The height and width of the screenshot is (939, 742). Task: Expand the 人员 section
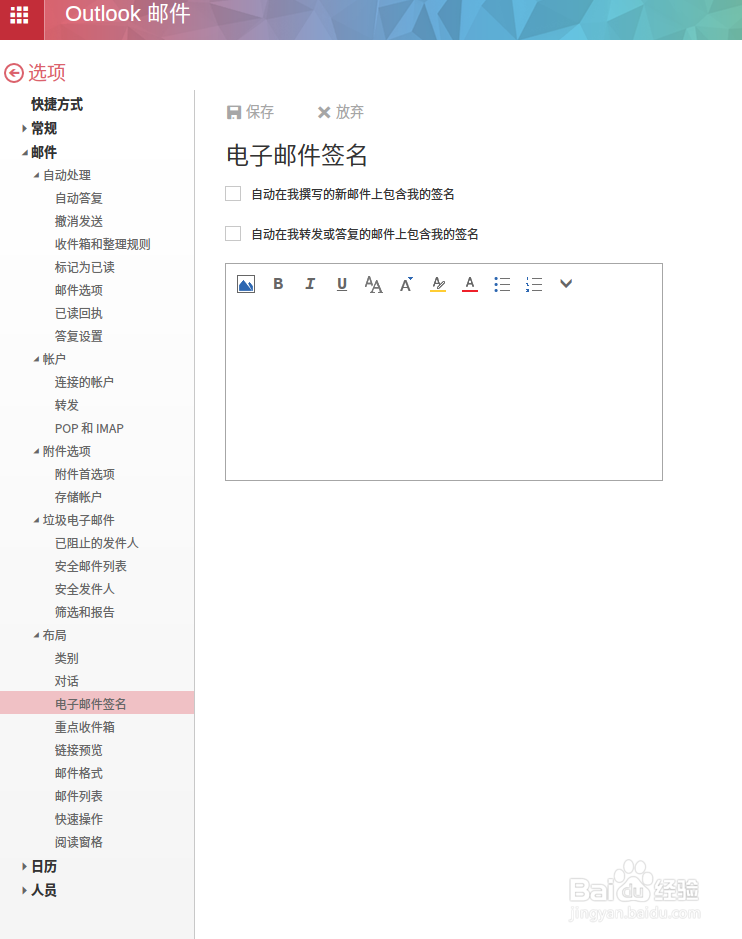tap(24, 890)
